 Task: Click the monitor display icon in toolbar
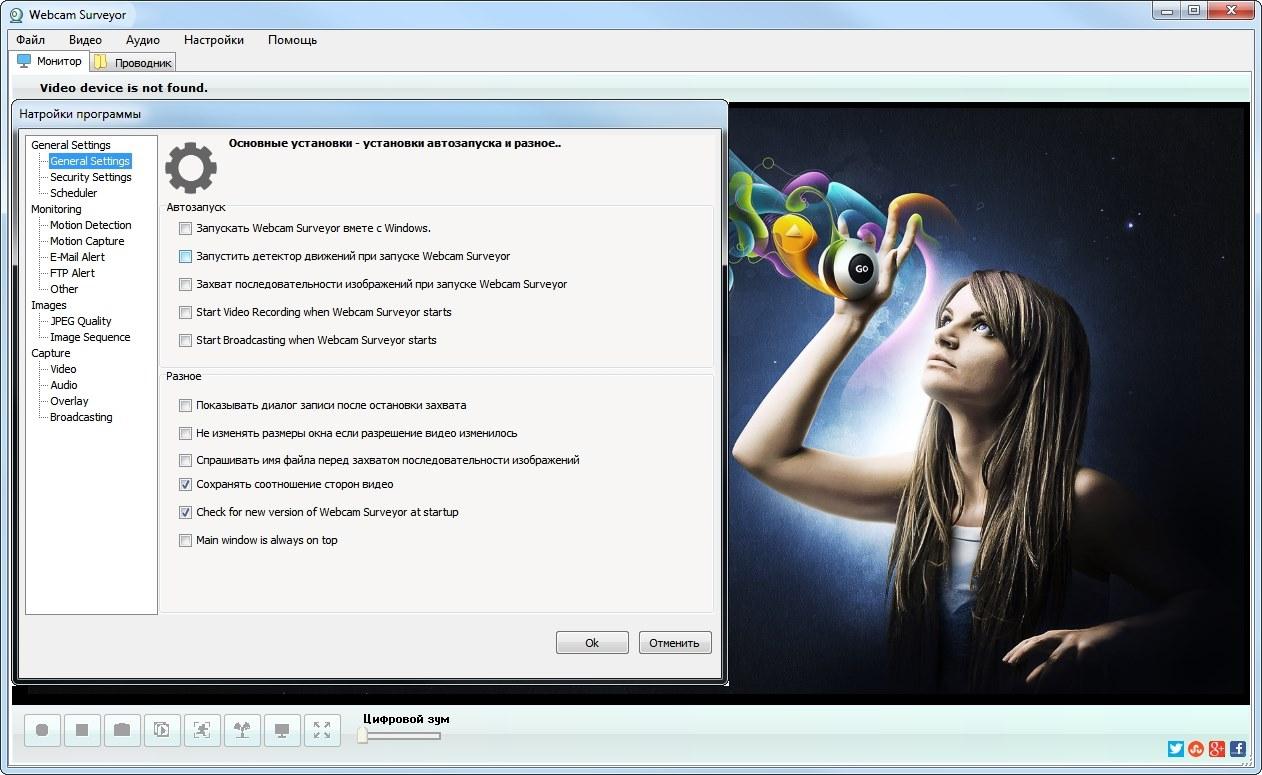tap(282, 730)
